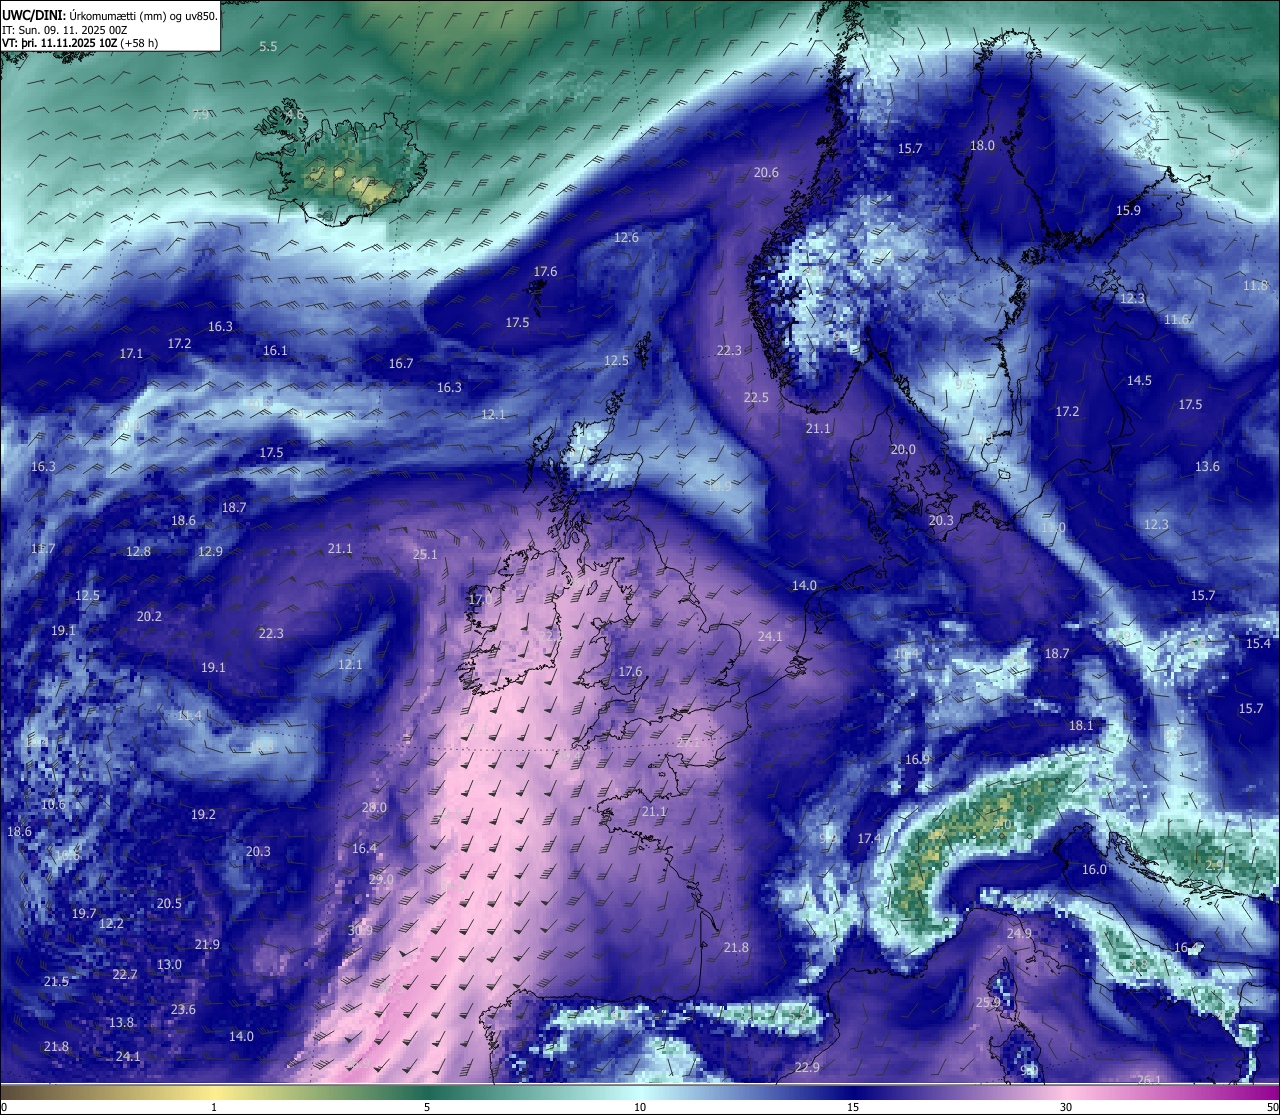
Task: Select the color scale label 5
Action: [427, 1107]
